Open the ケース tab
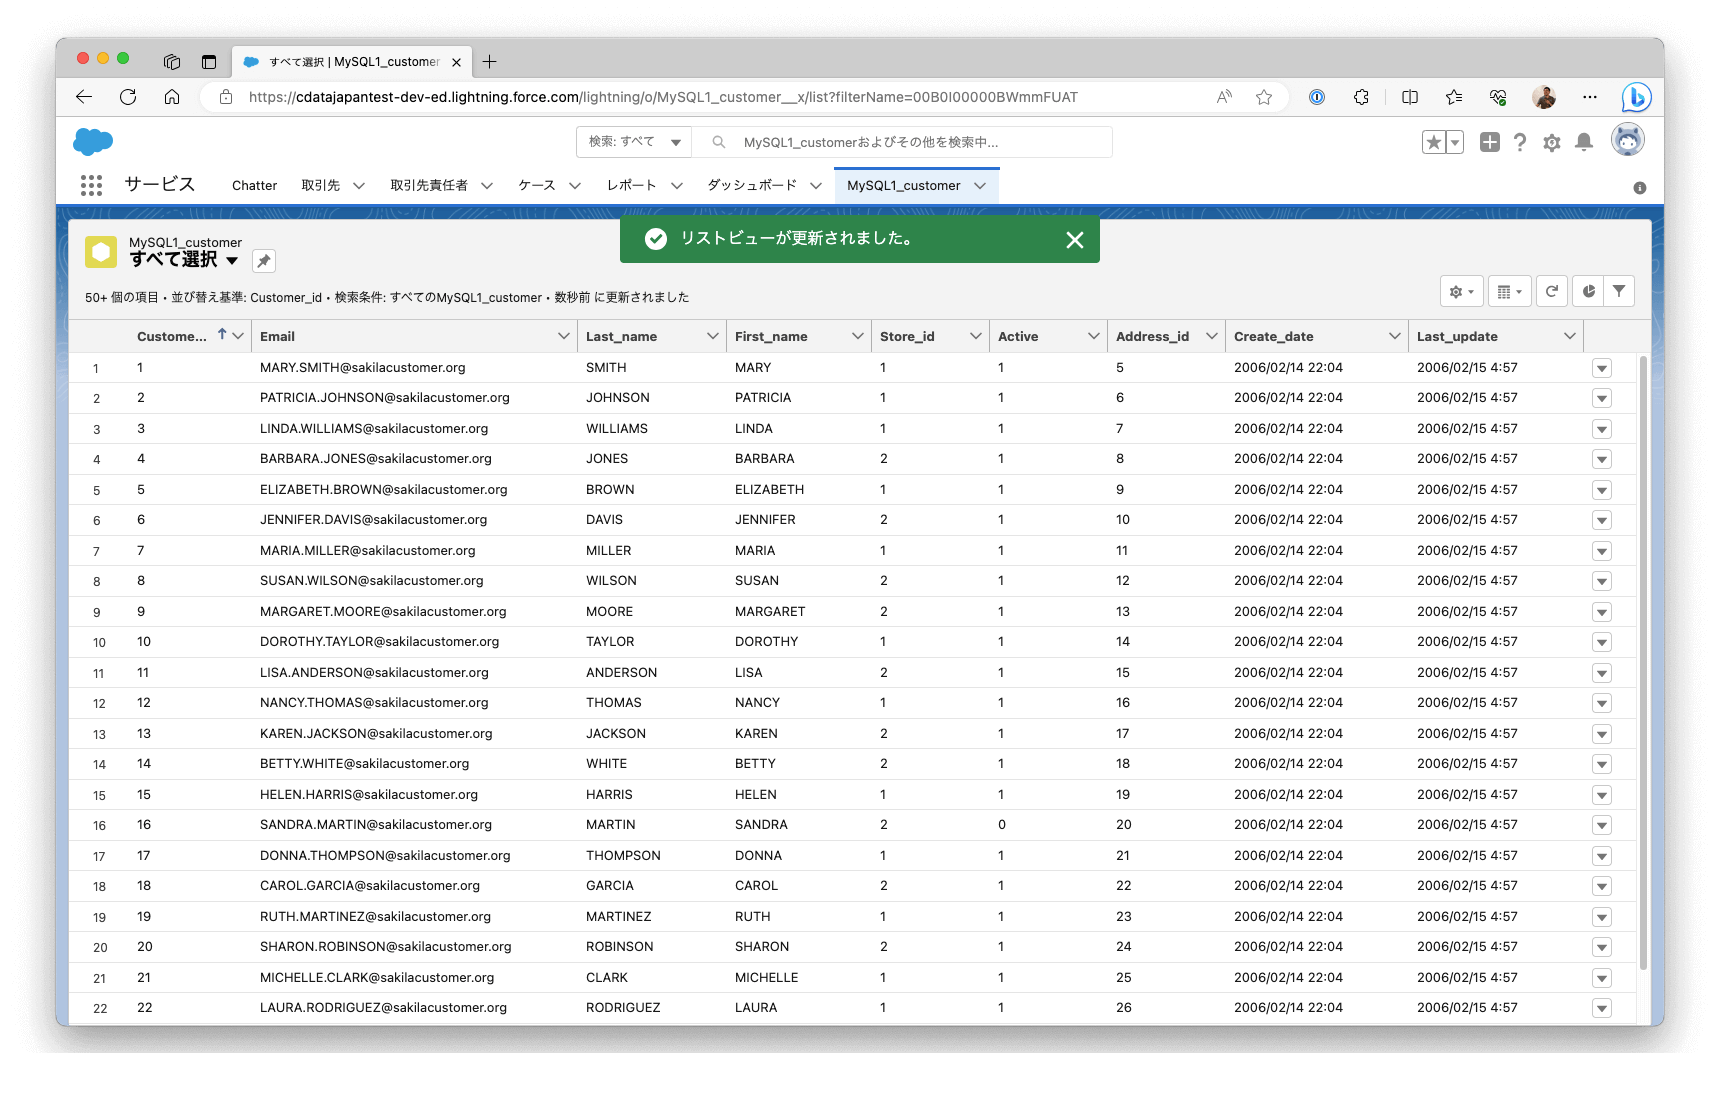1720x1100 pixels. click(x=537, y=186)
